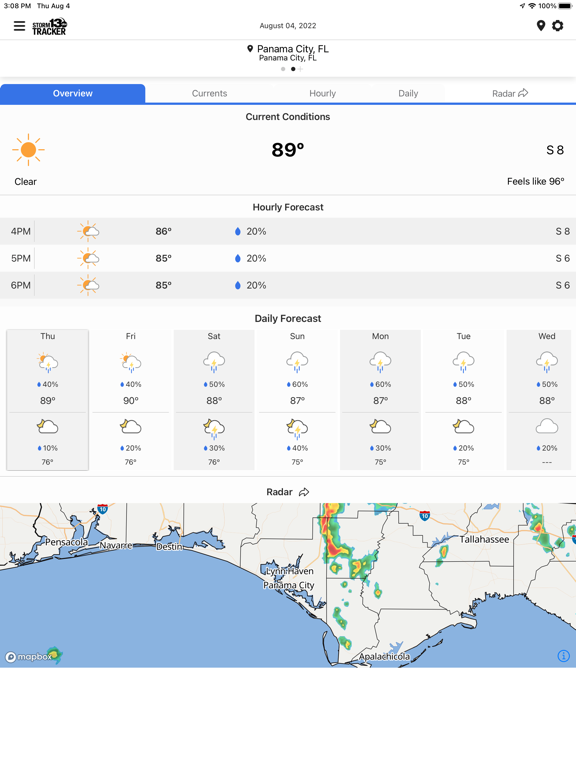Open Fri daily forecast card
The height and width of the screenshot is (768, 576).
pyautogui.click(x=131, y=400)
